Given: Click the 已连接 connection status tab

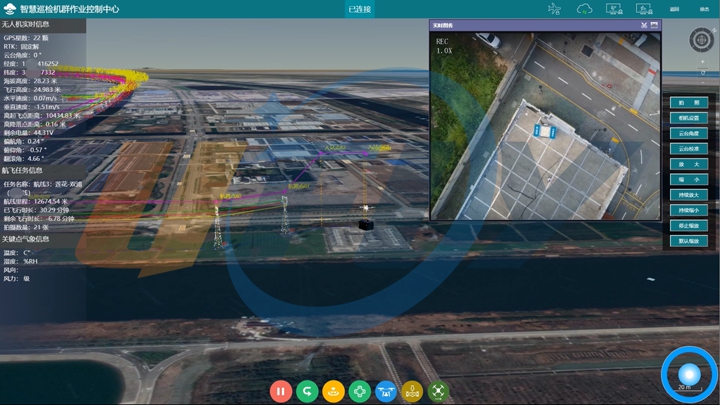Looking at the screenshot, I should tap(360, 9).
